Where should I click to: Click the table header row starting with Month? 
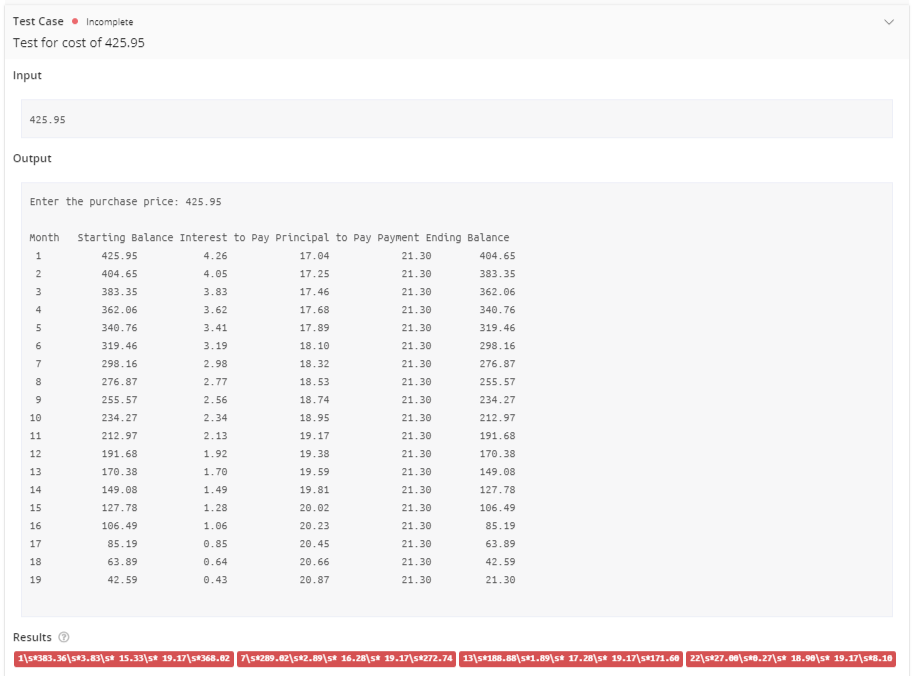[x=270, y=237]
